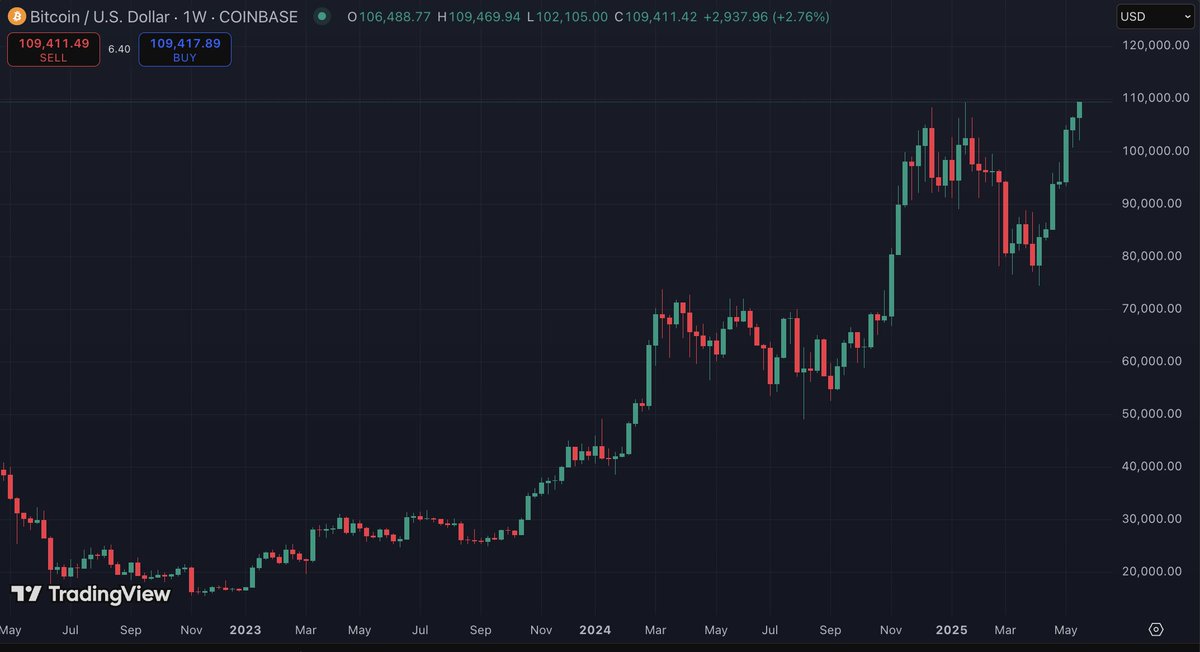Click the blue BUY button
The image size is (1200, 652).
(184, 49)
